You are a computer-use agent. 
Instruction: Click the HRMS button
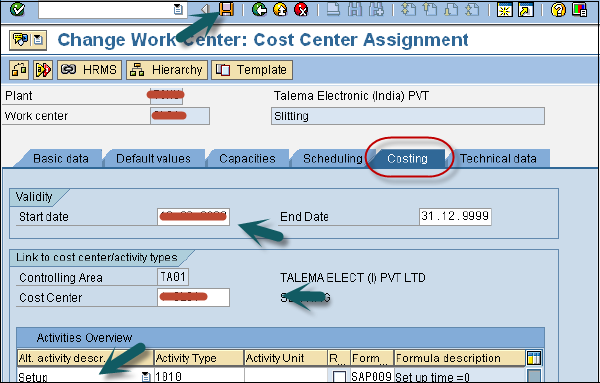tap(90, 70)
